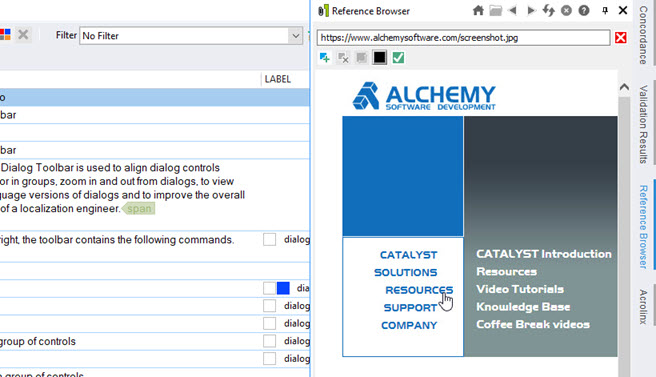Tick checkbox in the row above 'group of controls'
The image size is (656, 377).
tap(269, 323)
